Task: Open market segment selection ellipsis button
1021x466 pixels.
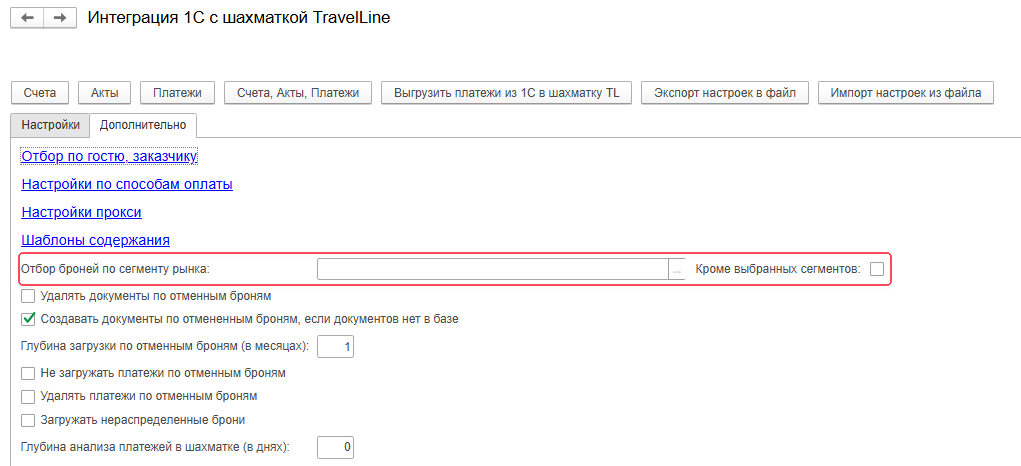Action: pyautogui.click(x=677, y=269)
